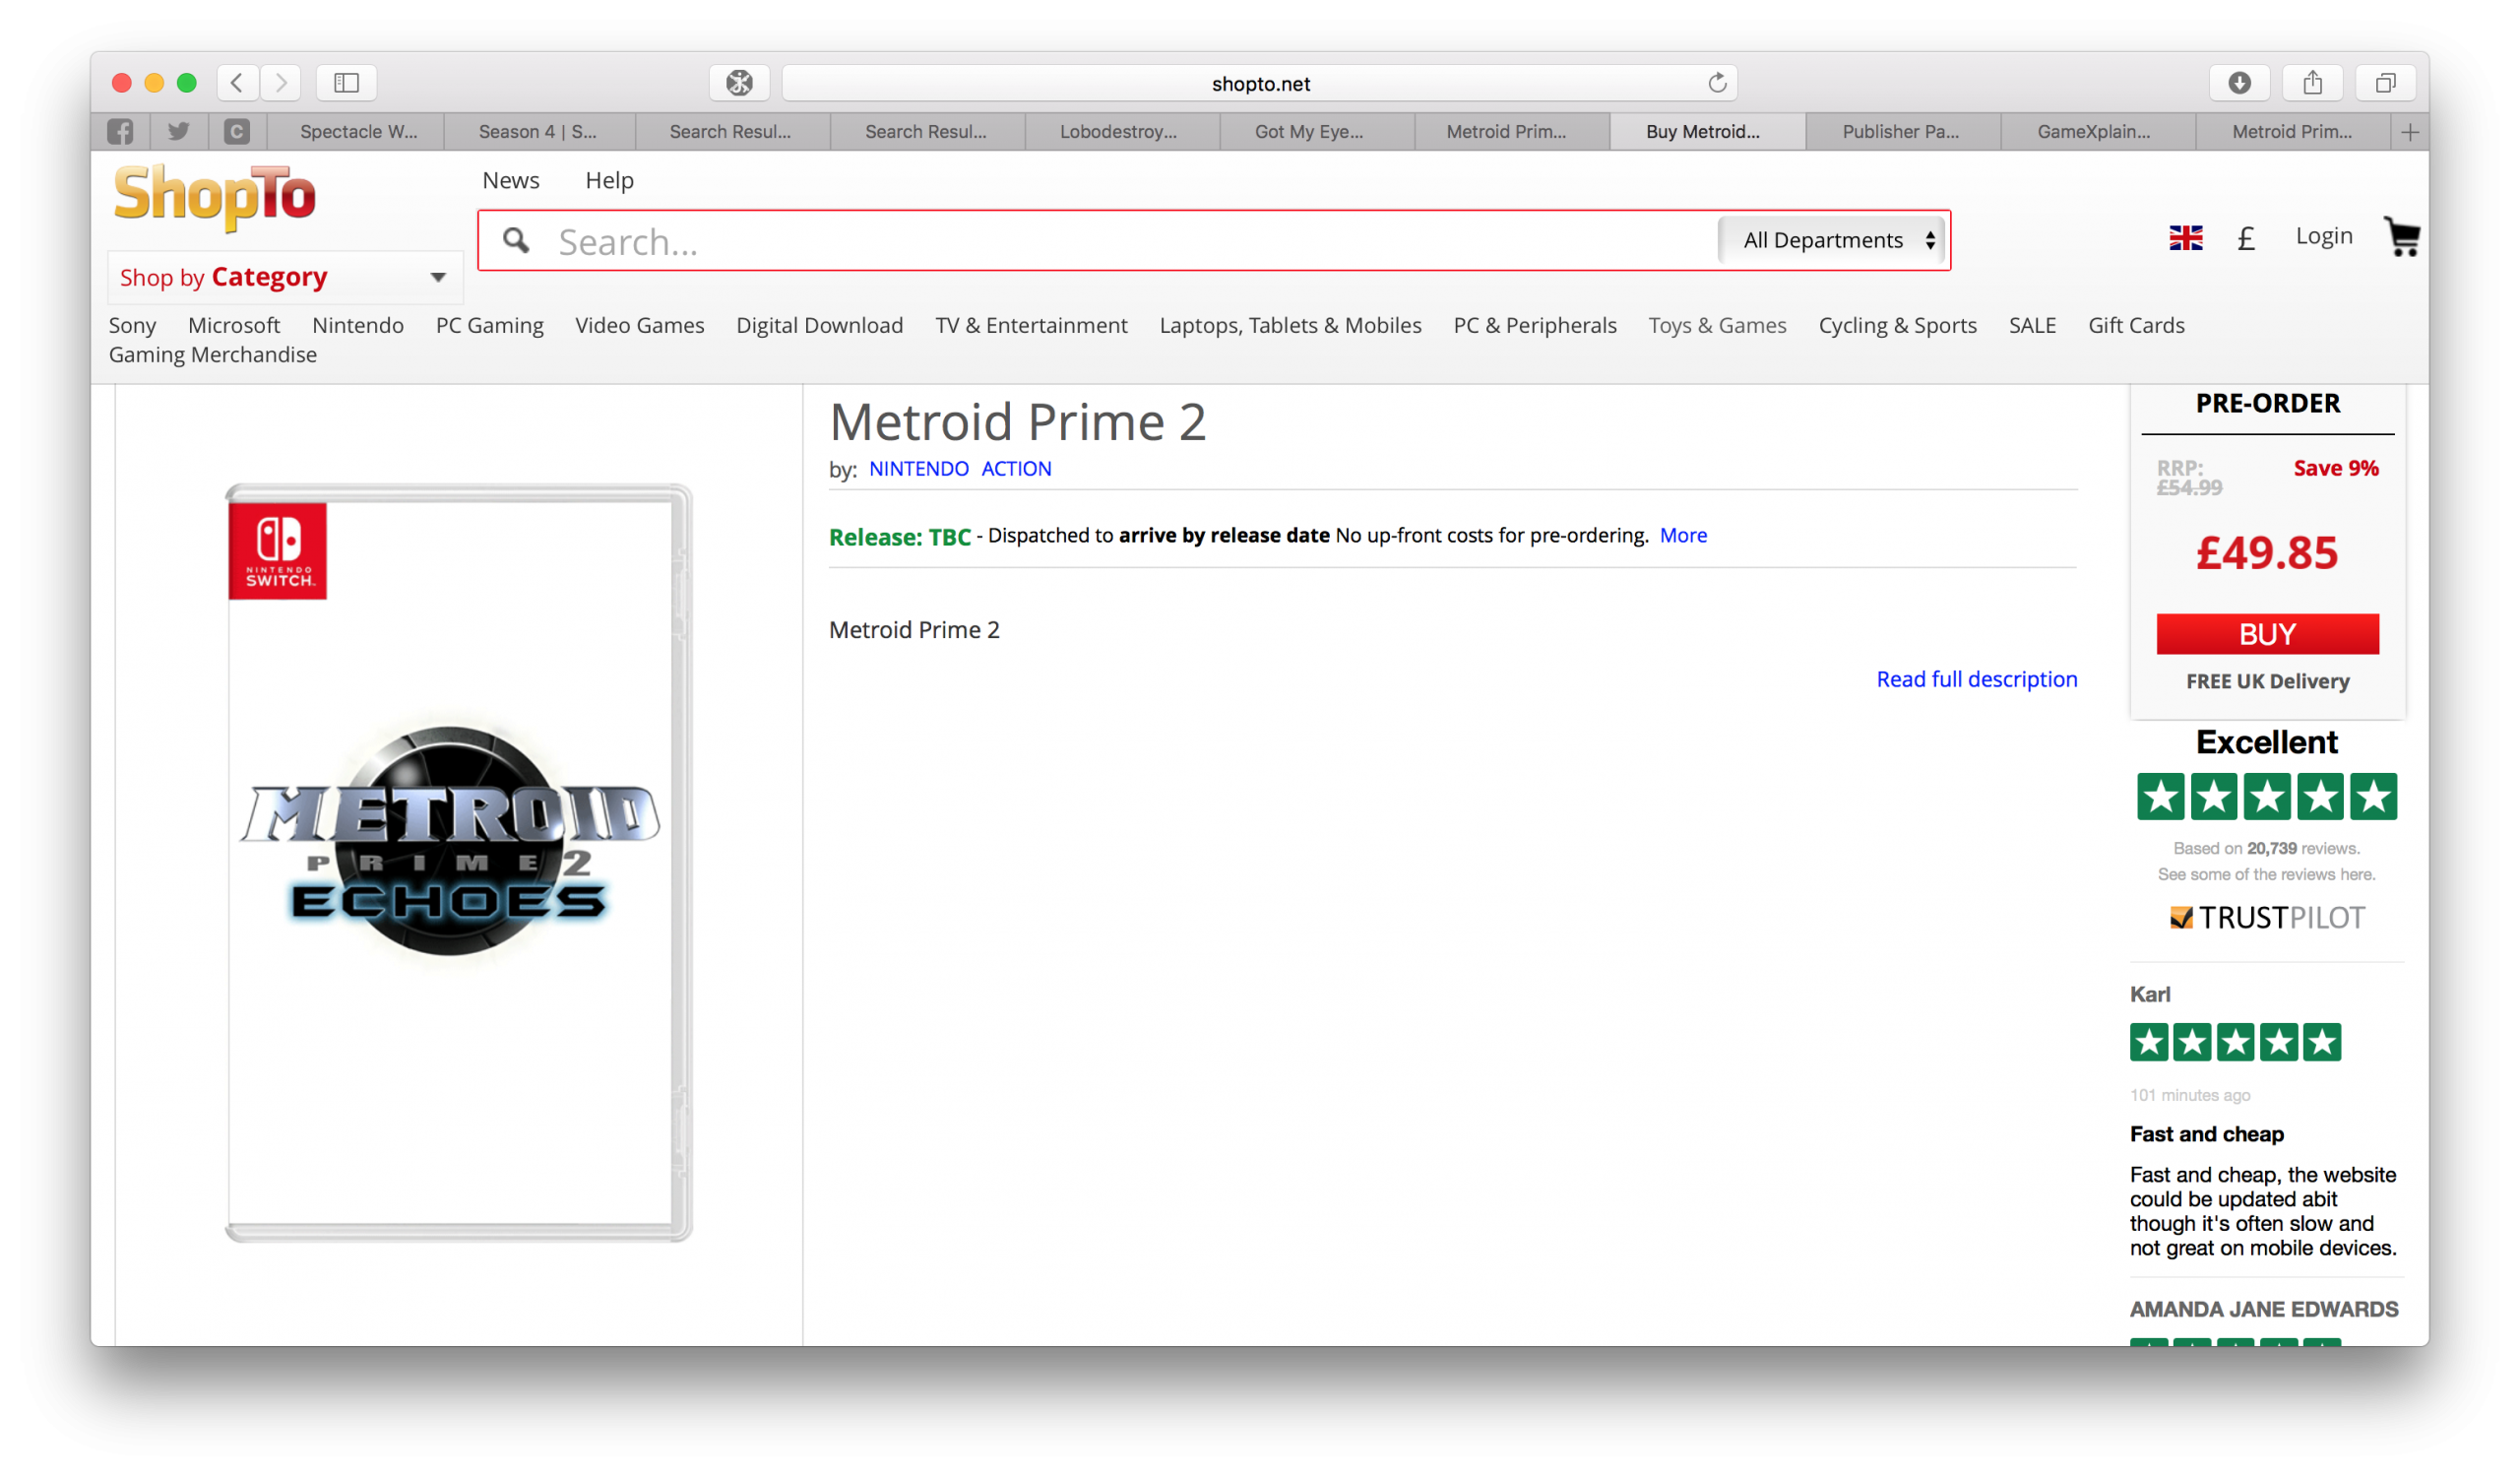2520x1476 pixels.
Task: Click the UK flag country selector
Action: click(x=2185, y=238)
